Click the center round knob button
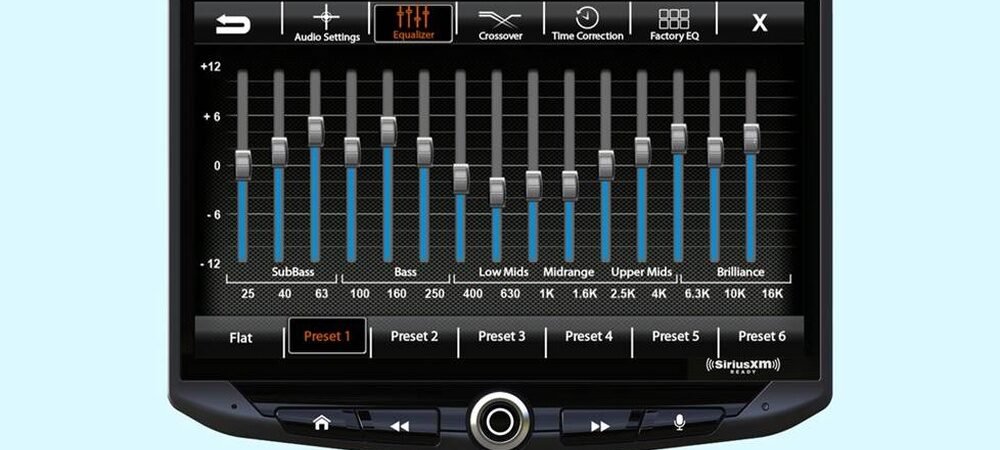This screenshot has height=450, width=1000. pyautogui.click(x=500, y=421)
